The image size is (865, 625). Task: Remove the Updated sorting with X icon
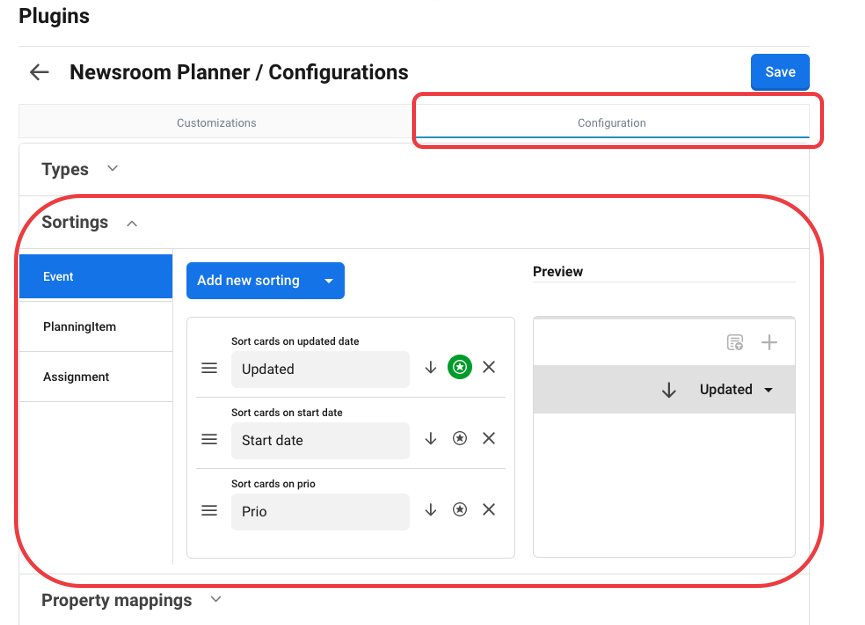tap(489, 367)
